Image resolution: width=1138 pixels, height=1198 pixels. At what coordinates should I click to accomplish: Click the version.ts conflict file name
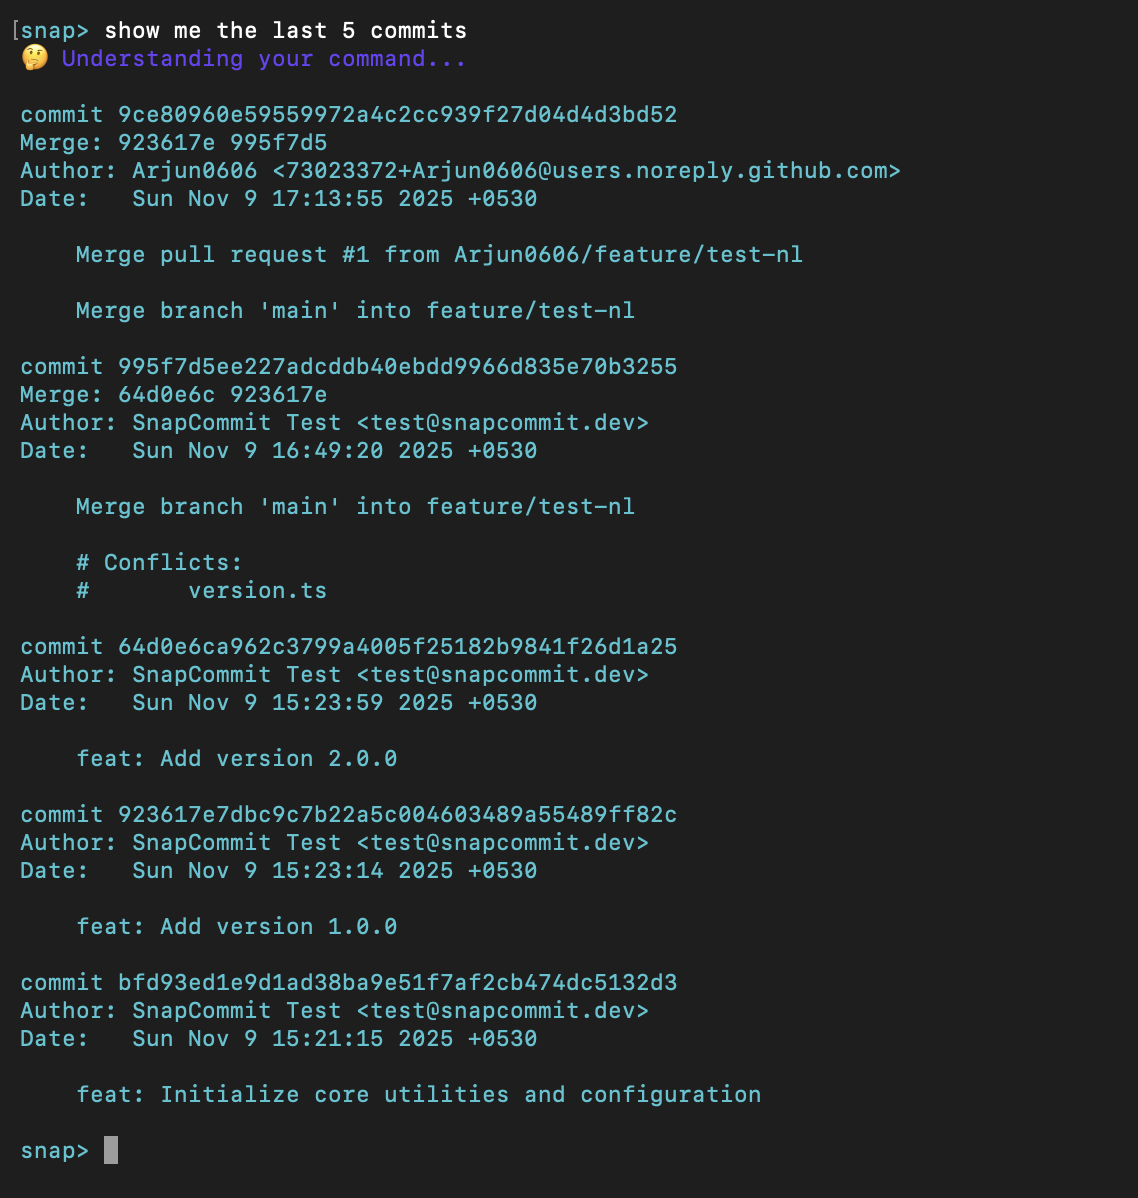[x=257, y=590]
